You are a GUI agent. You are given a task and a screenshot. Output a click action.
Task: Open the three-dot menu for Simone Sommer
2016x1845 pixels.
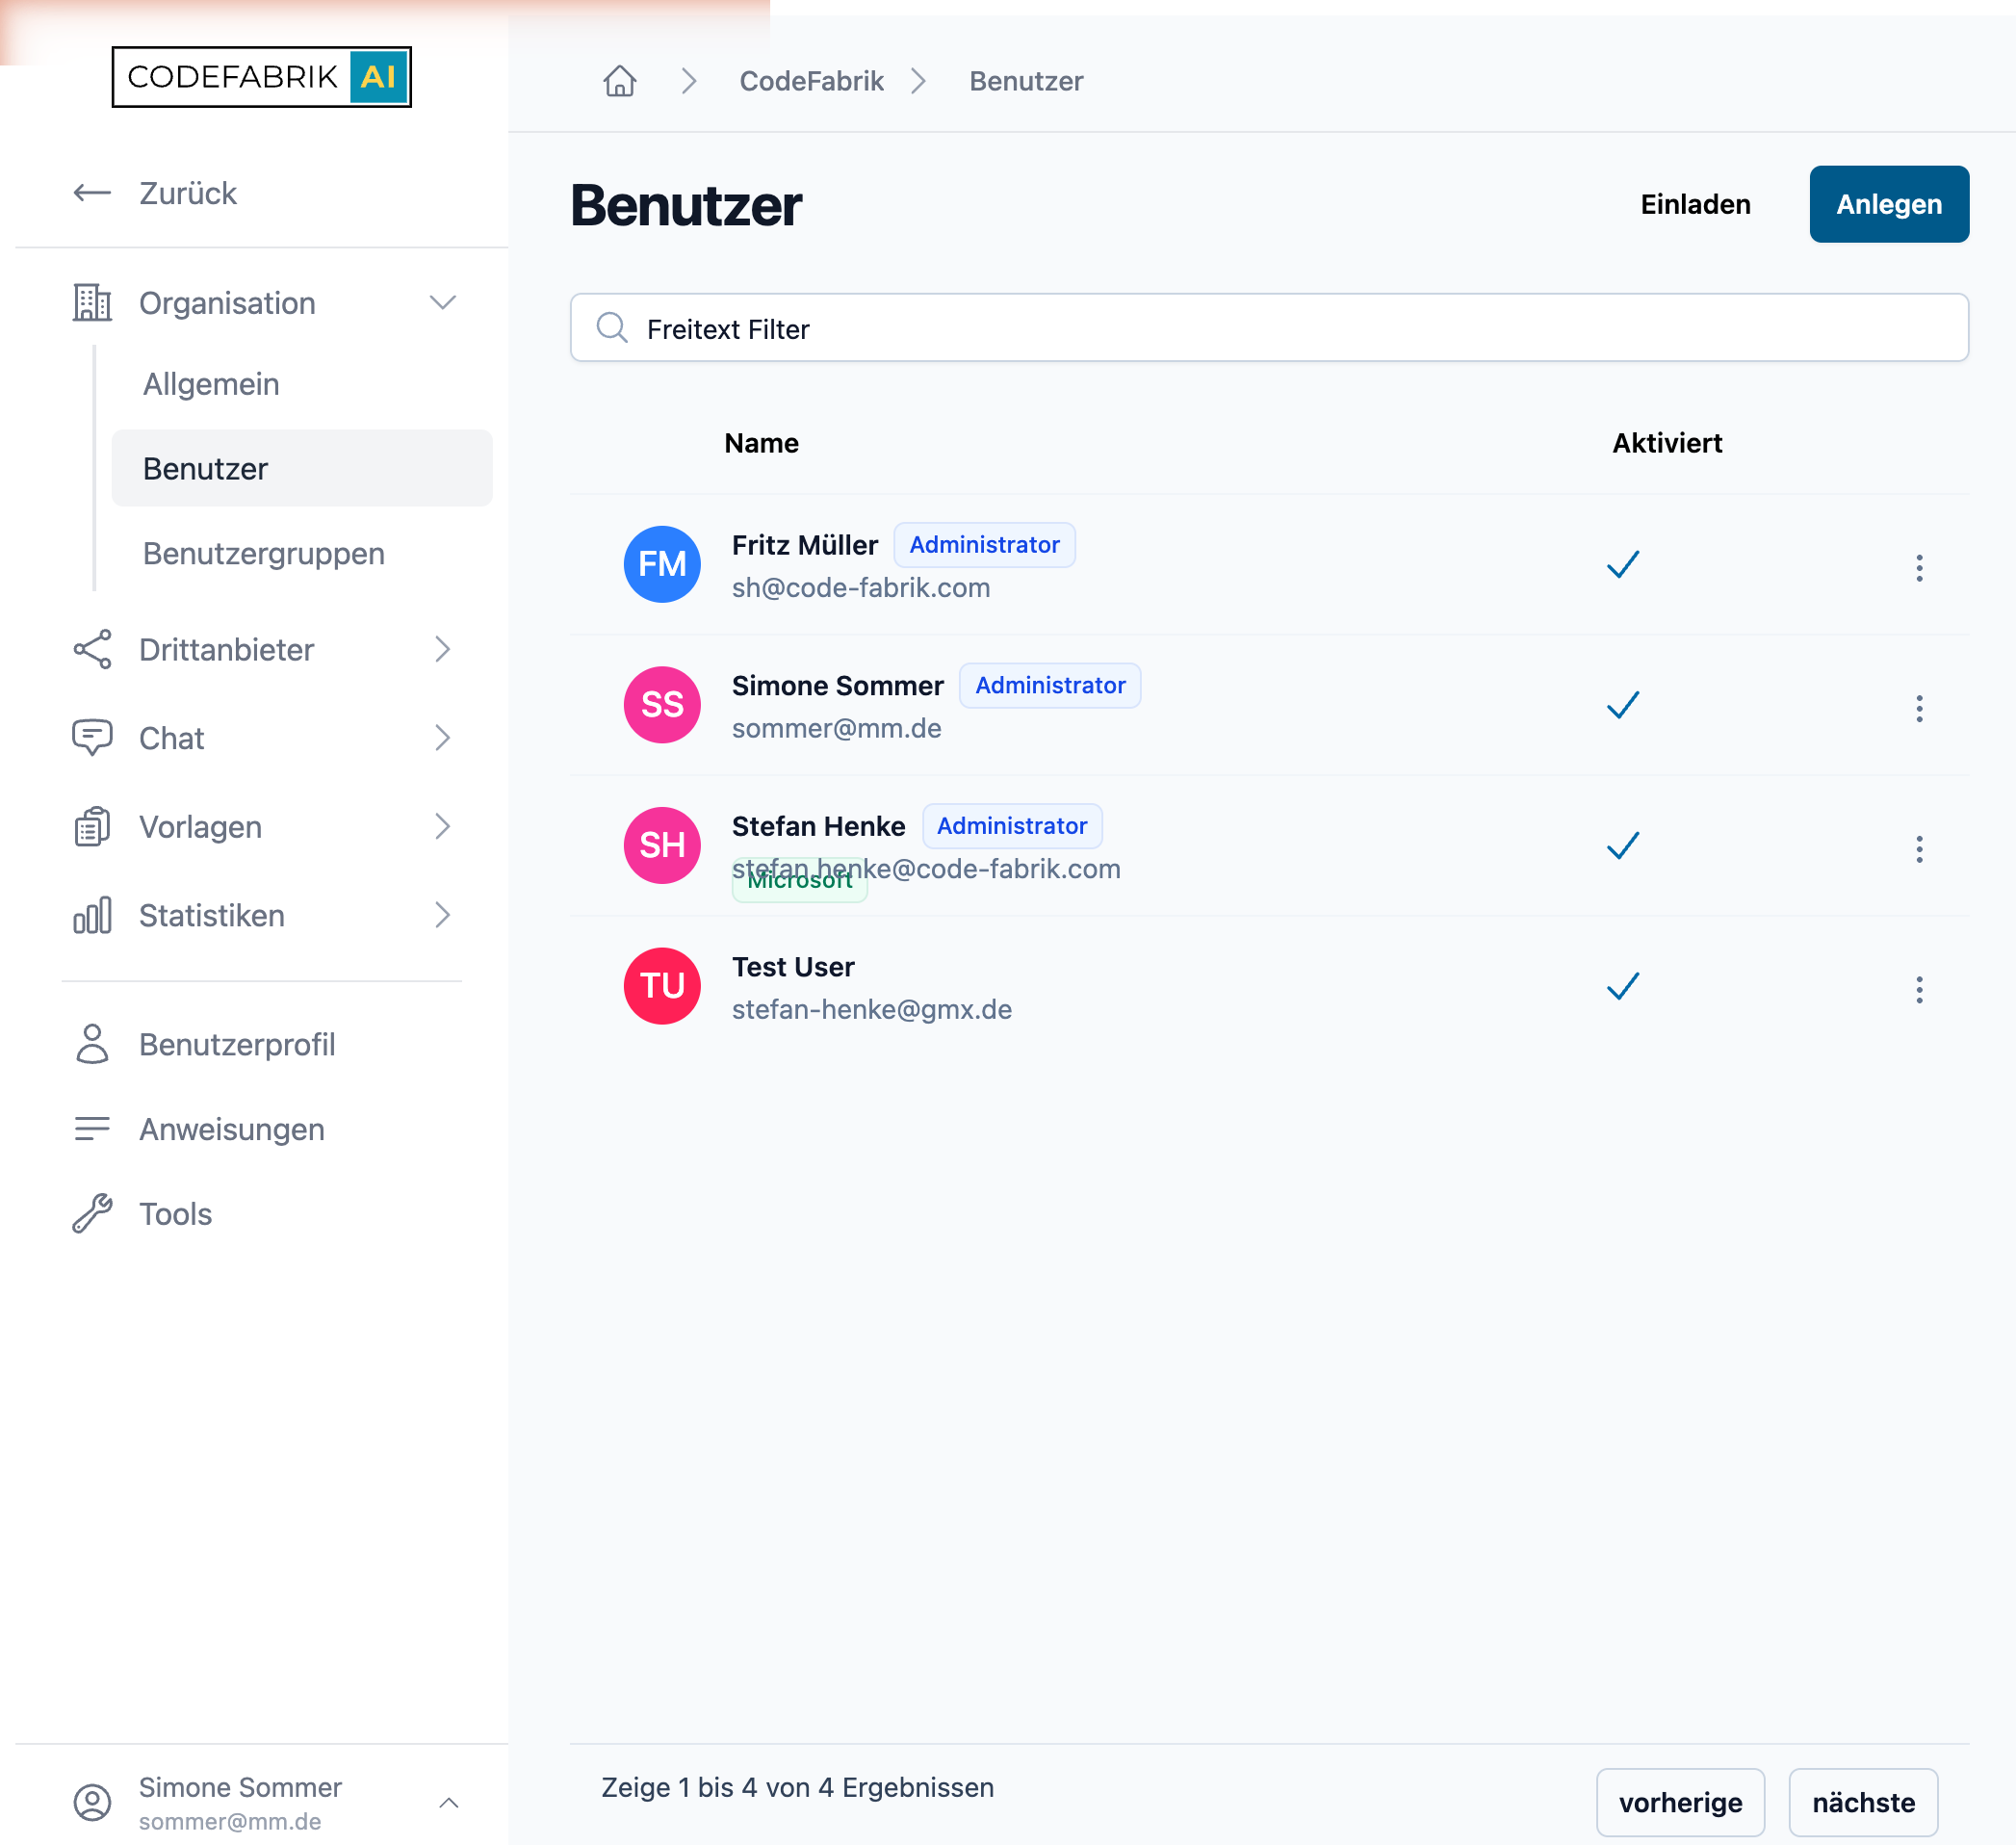pyautogui.click(x=1919, y=709)
